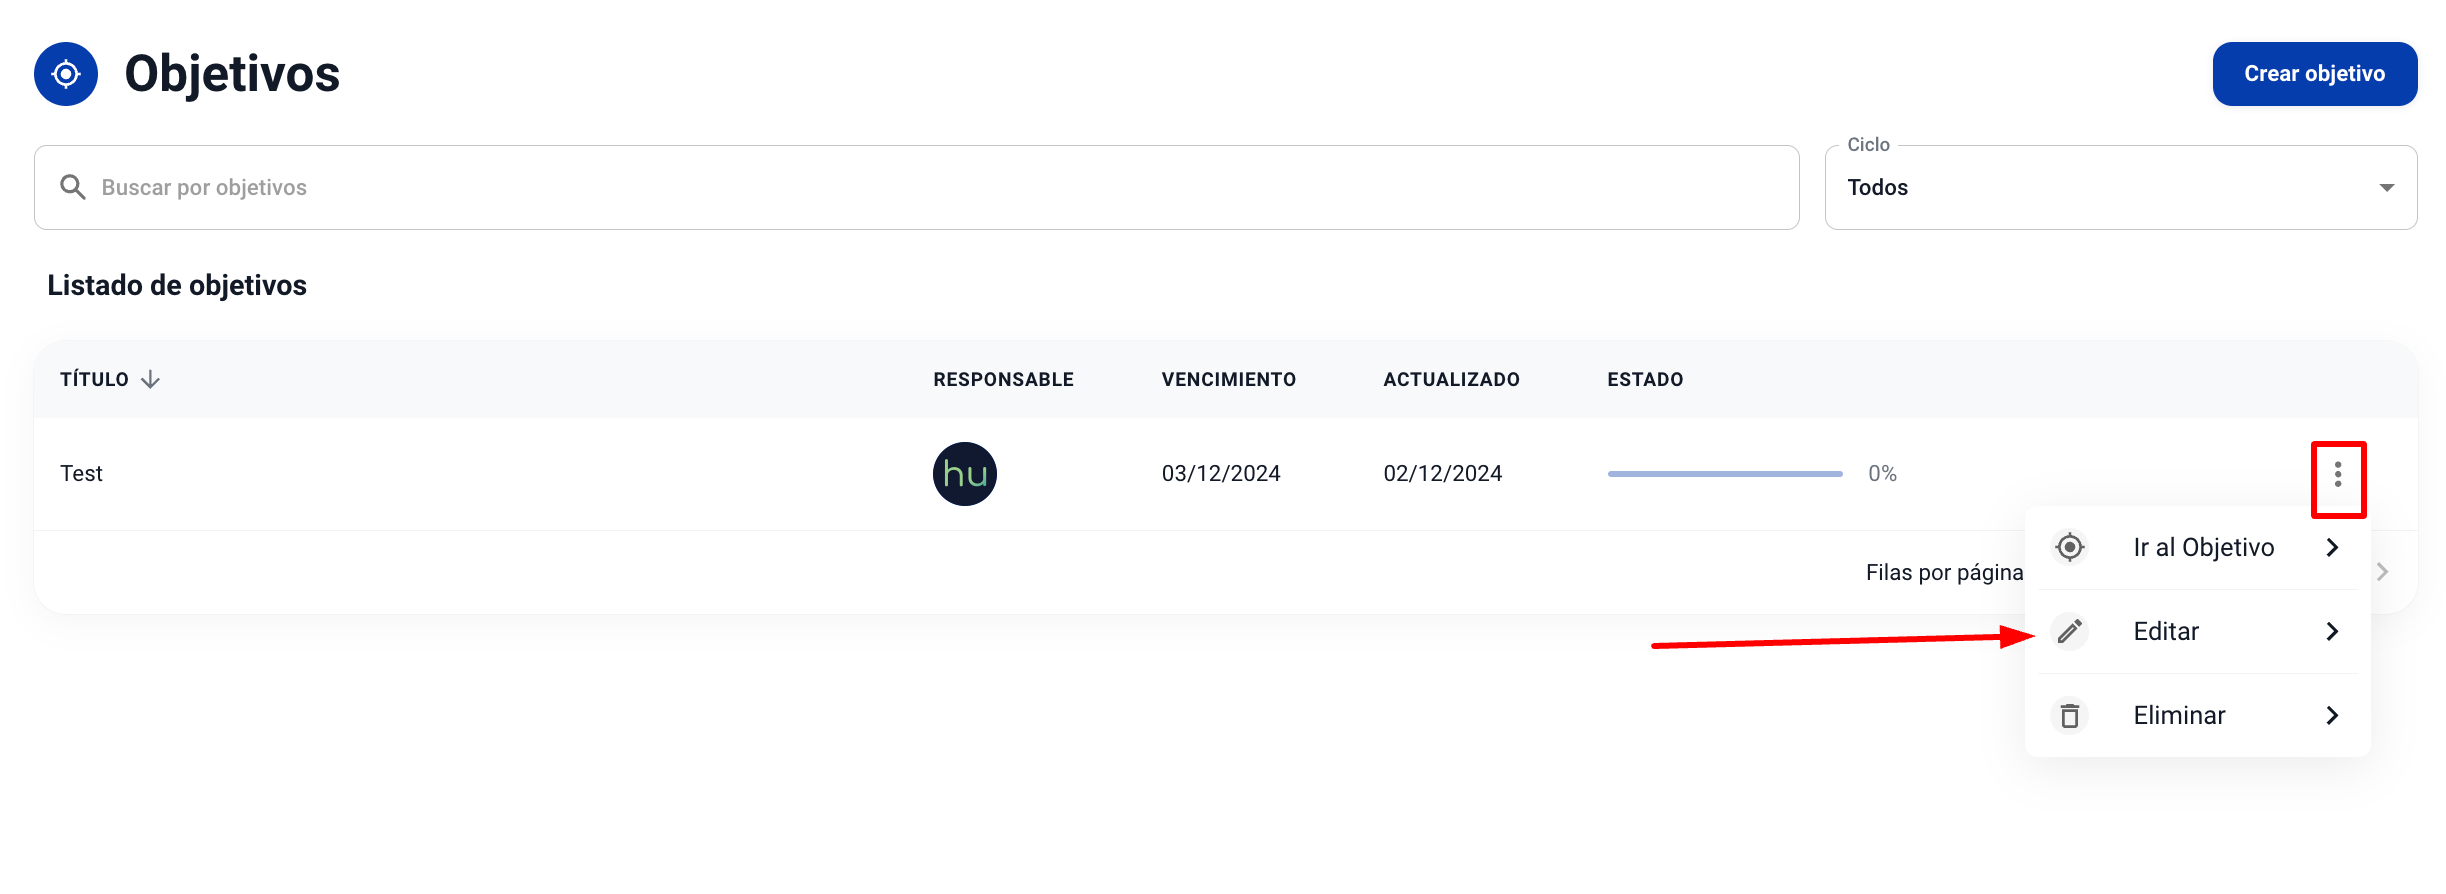Click the next page arrow in pagination
Screen dimensions: 2446x894
(x=2382, y=572)
